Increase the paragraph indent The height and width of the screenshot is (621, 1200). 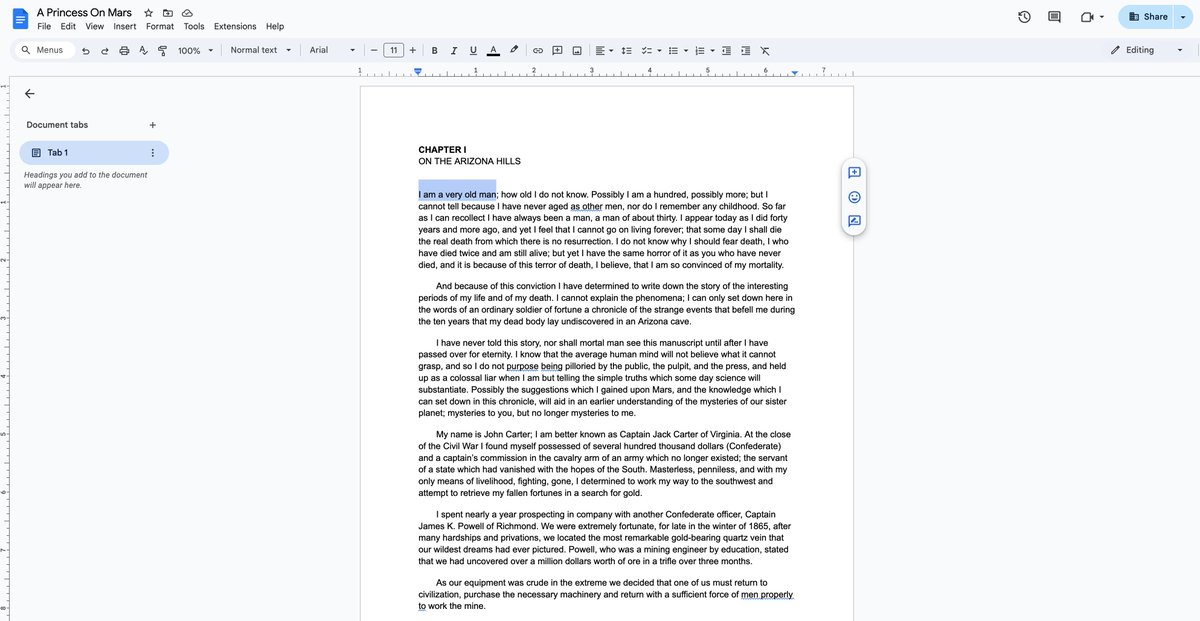tap(746, 50)
